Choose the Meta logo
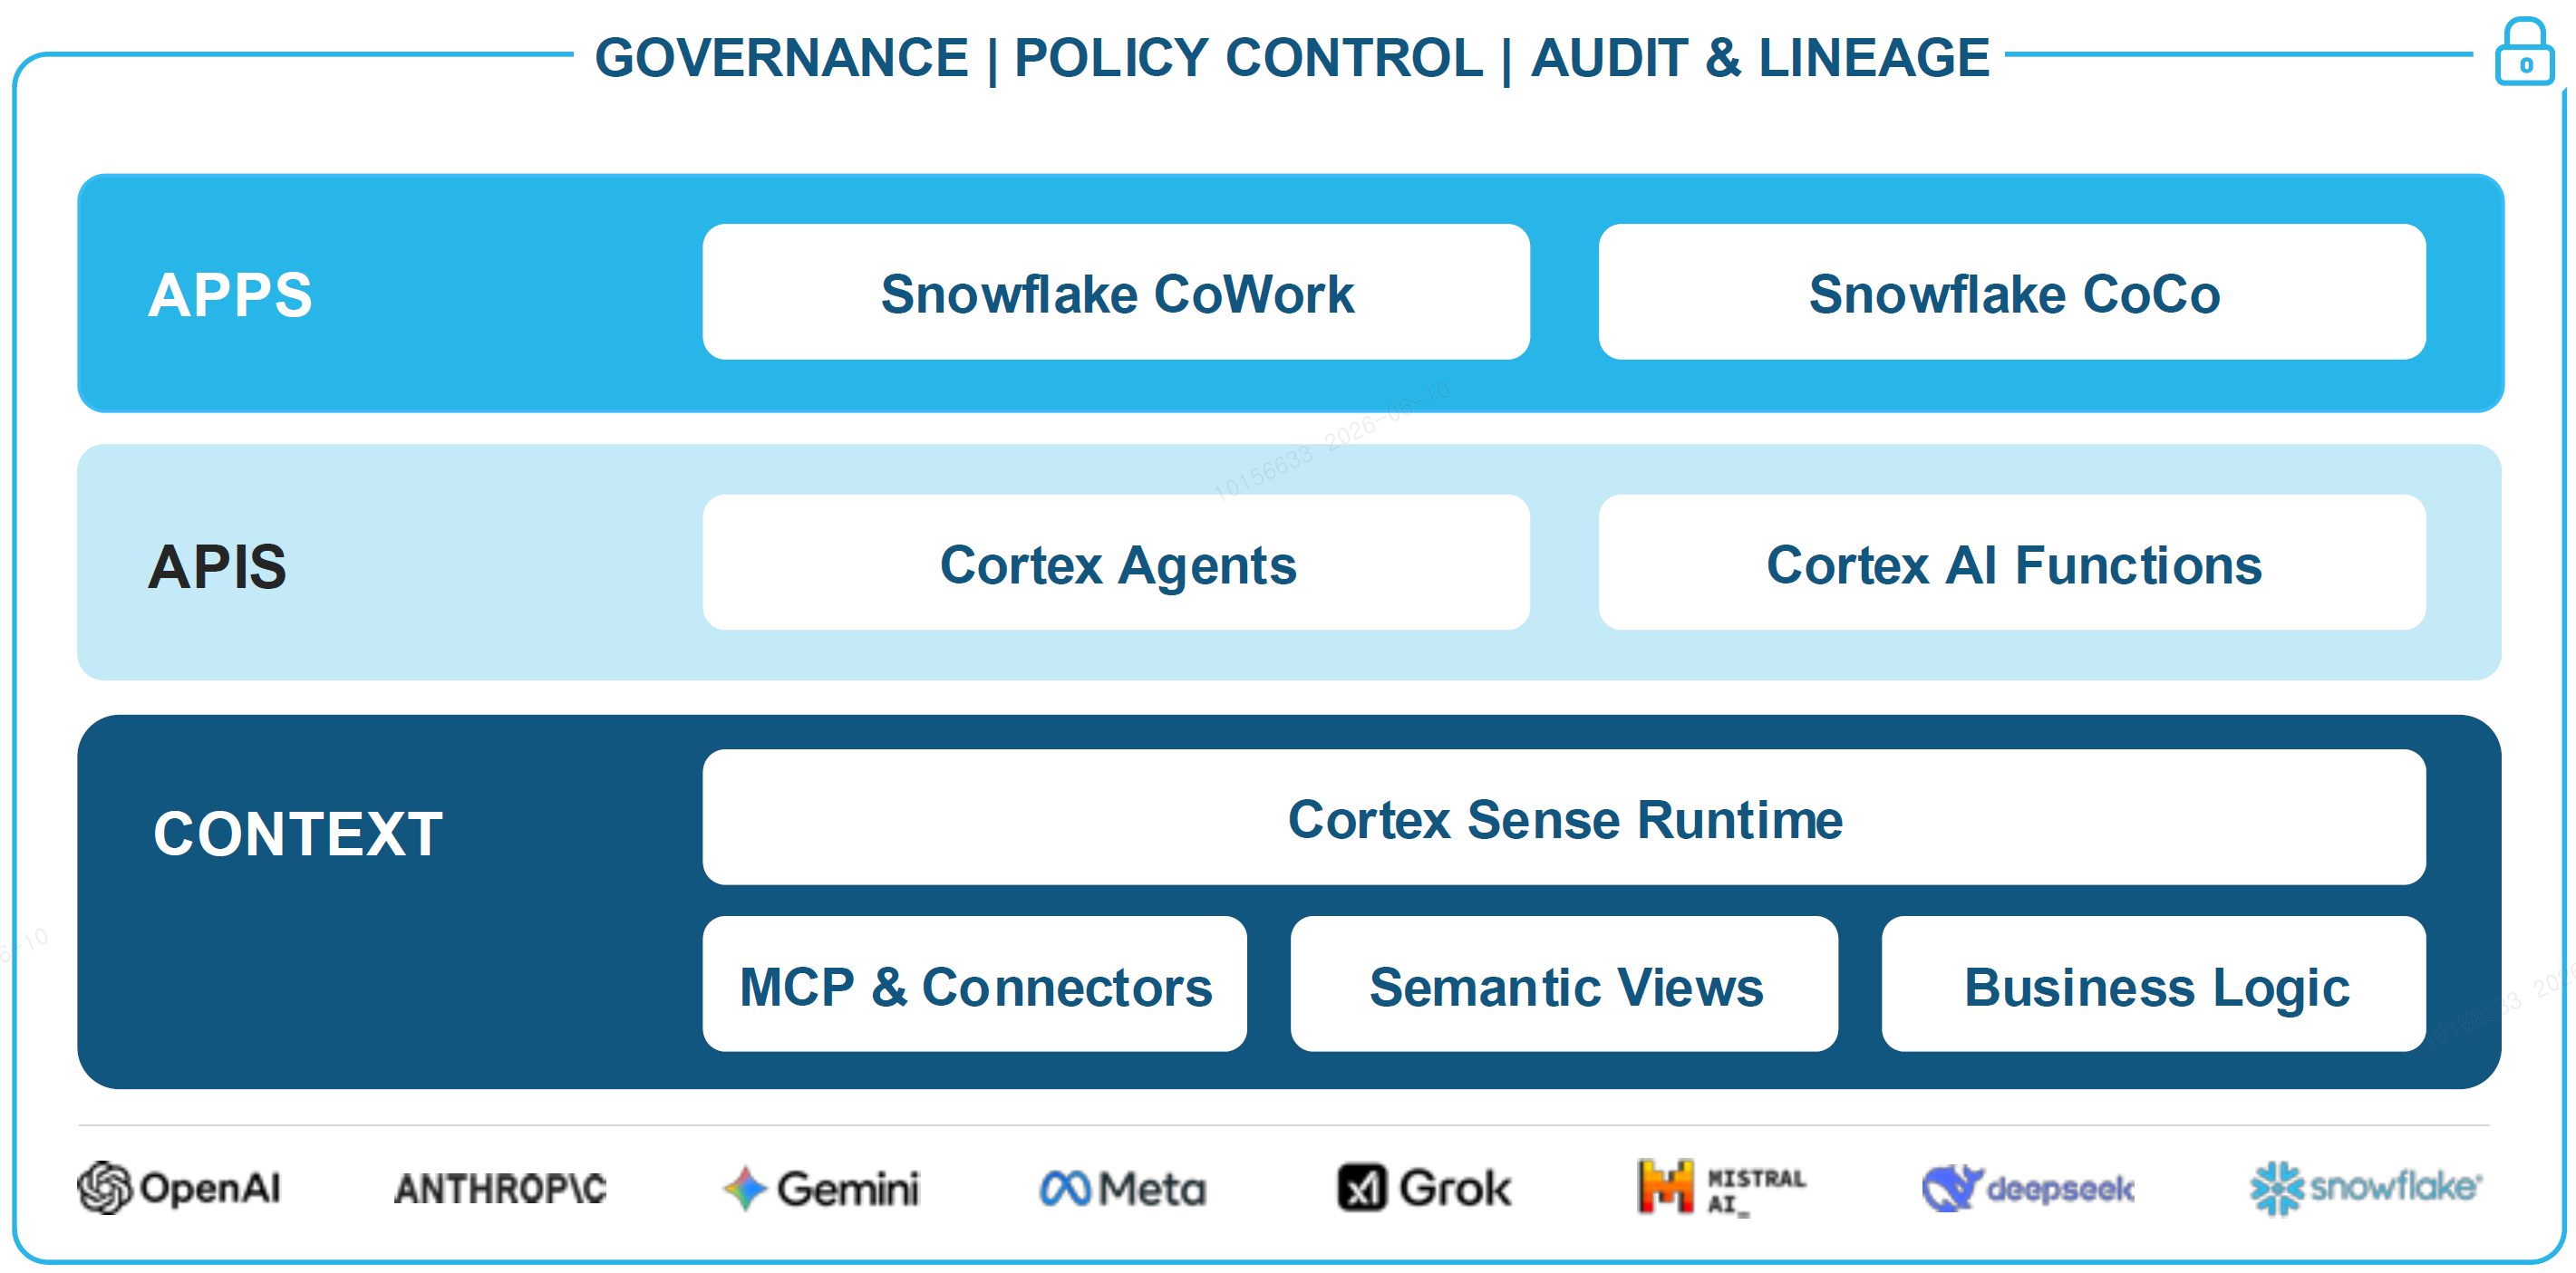Screen dimensions: 2576x1273 click(x=1123, y=1188)
